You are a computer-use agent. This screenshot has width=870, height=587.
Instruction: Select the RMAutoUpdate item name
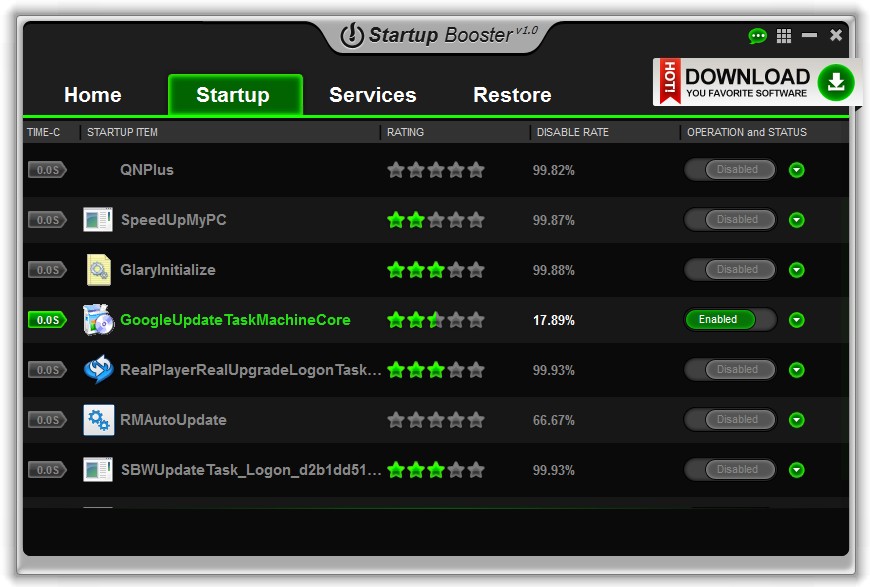[x=173, y=419]
